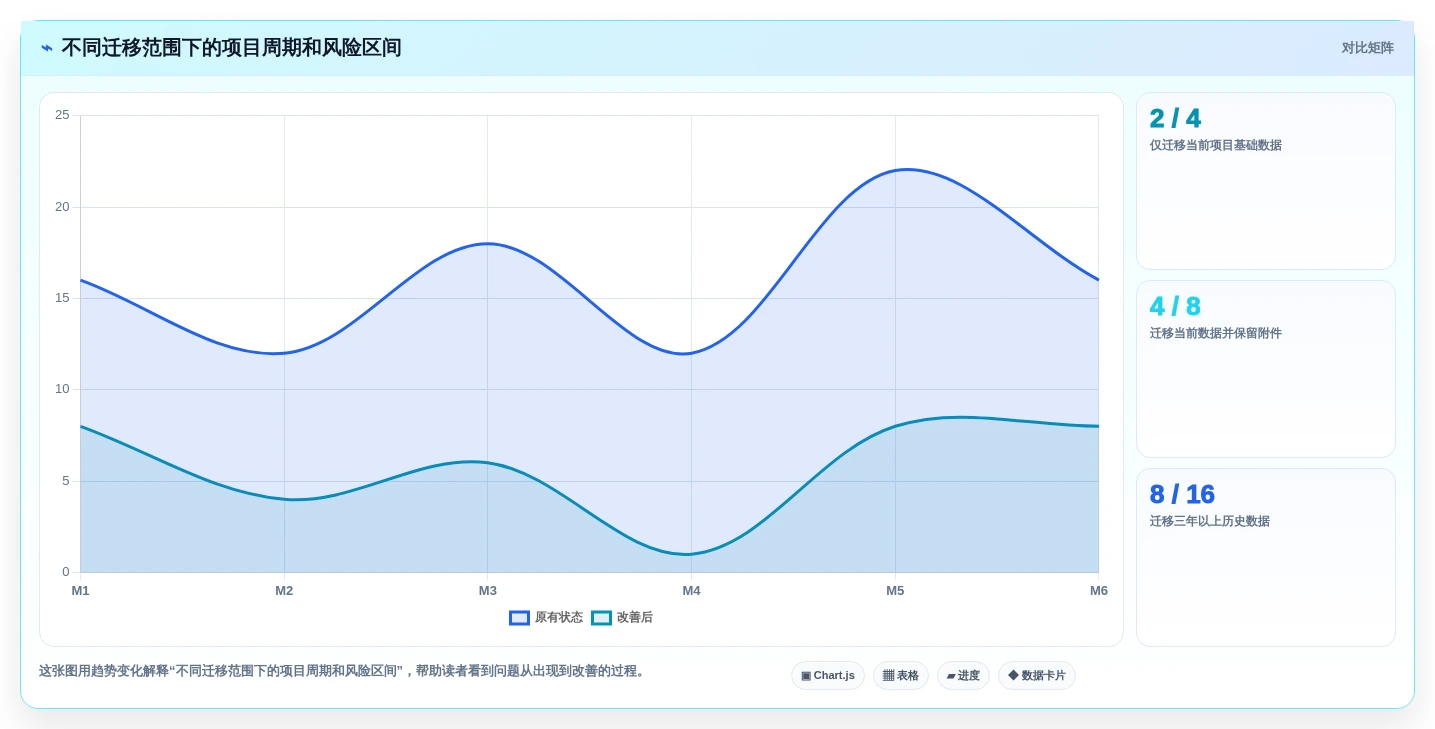Image resolution: width=1435 pixels, height=729 pixels.
Task: Select the Chart.js tag chip
Action: click(828, 676)
